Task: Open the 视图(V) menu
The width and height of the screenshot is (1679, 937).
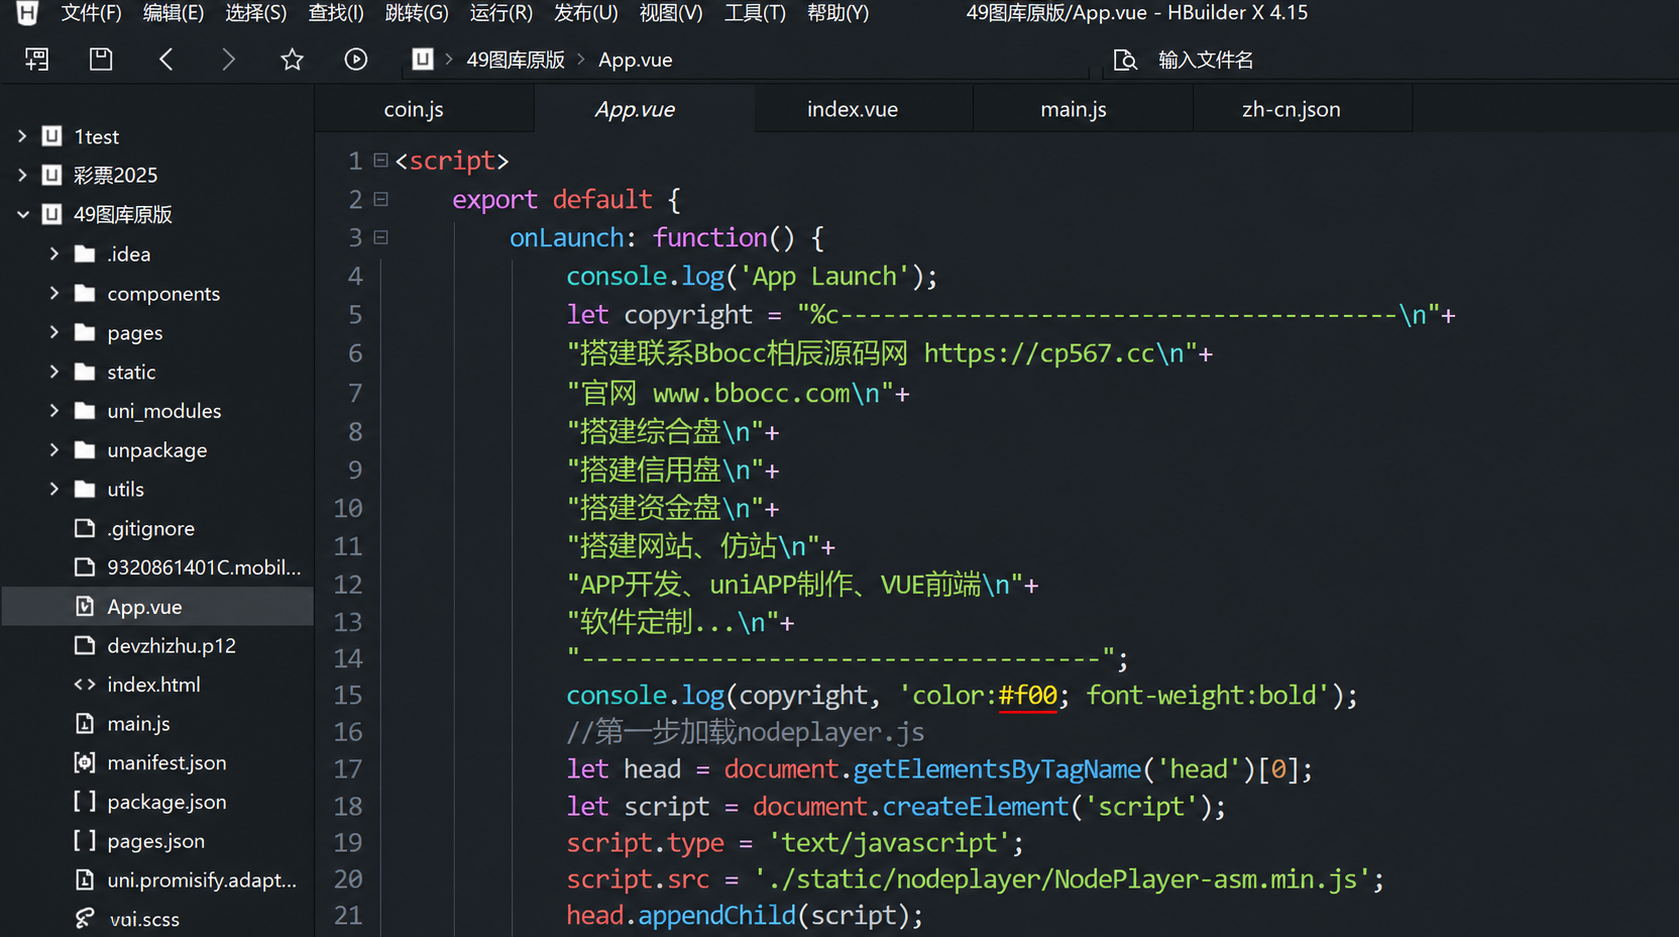Action: [671, 13]
